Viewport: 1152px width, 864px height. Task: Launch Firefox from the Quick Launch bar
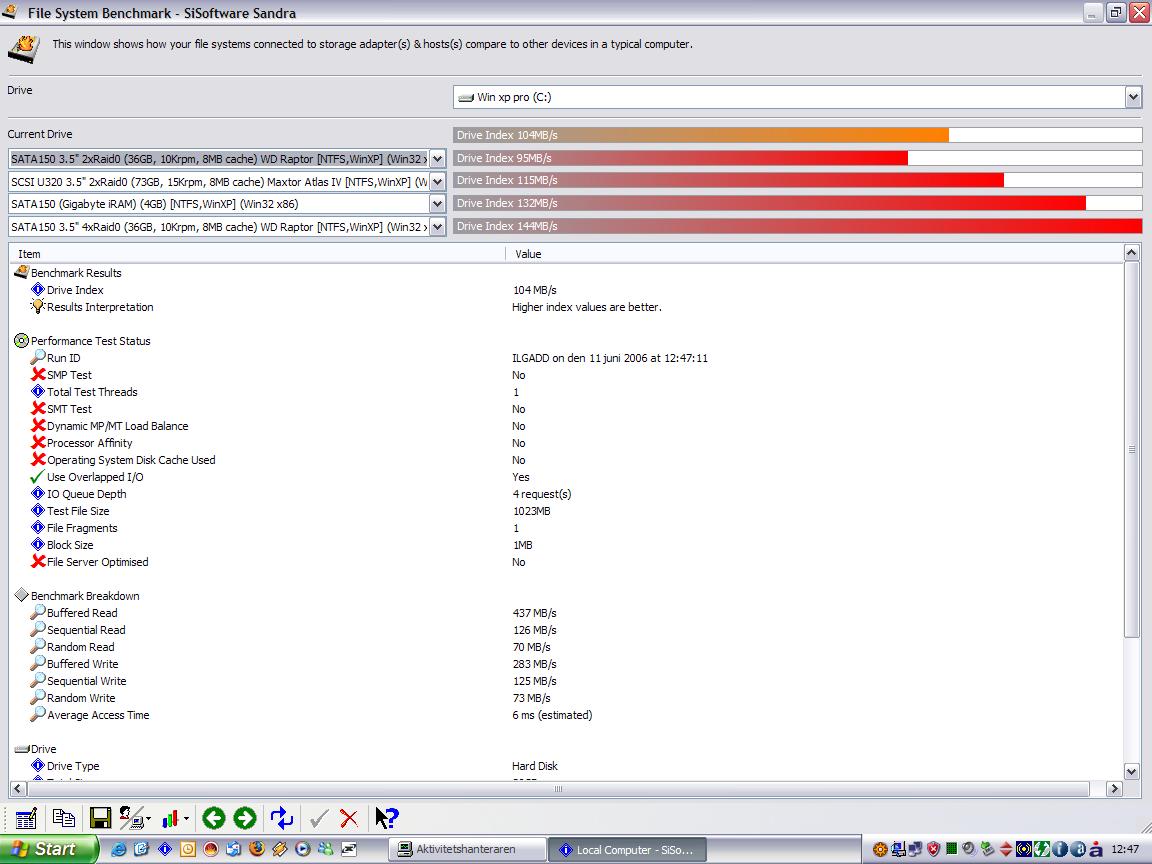click(256, 849)
